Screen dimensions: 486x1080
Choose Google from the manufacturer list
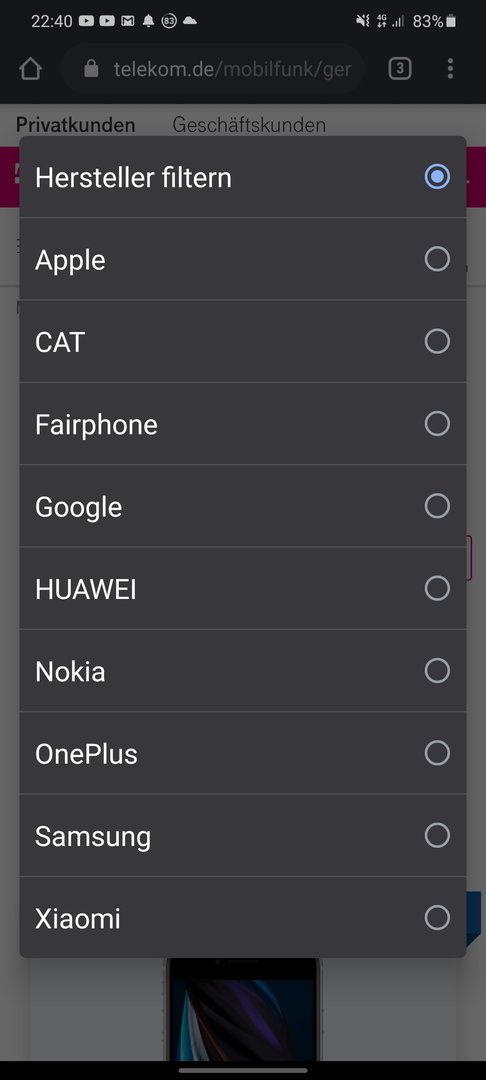pos(243,506)
